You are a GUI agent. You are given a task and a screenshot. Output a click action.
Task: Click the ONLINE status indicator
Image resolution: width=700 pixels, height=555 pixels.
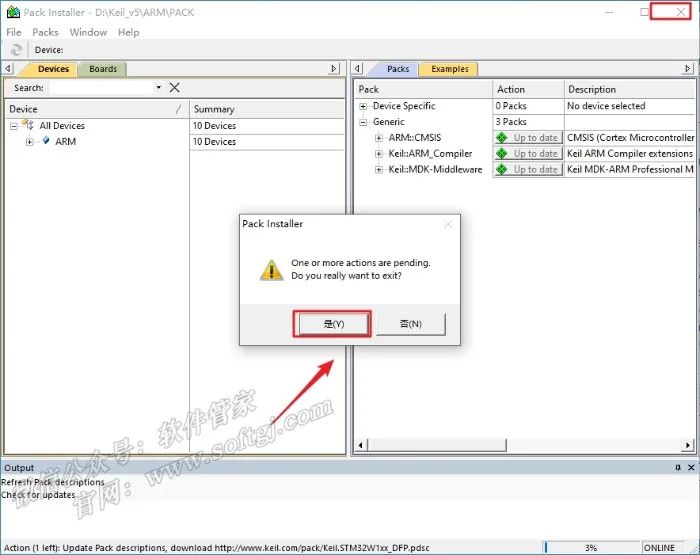(663, 547)
